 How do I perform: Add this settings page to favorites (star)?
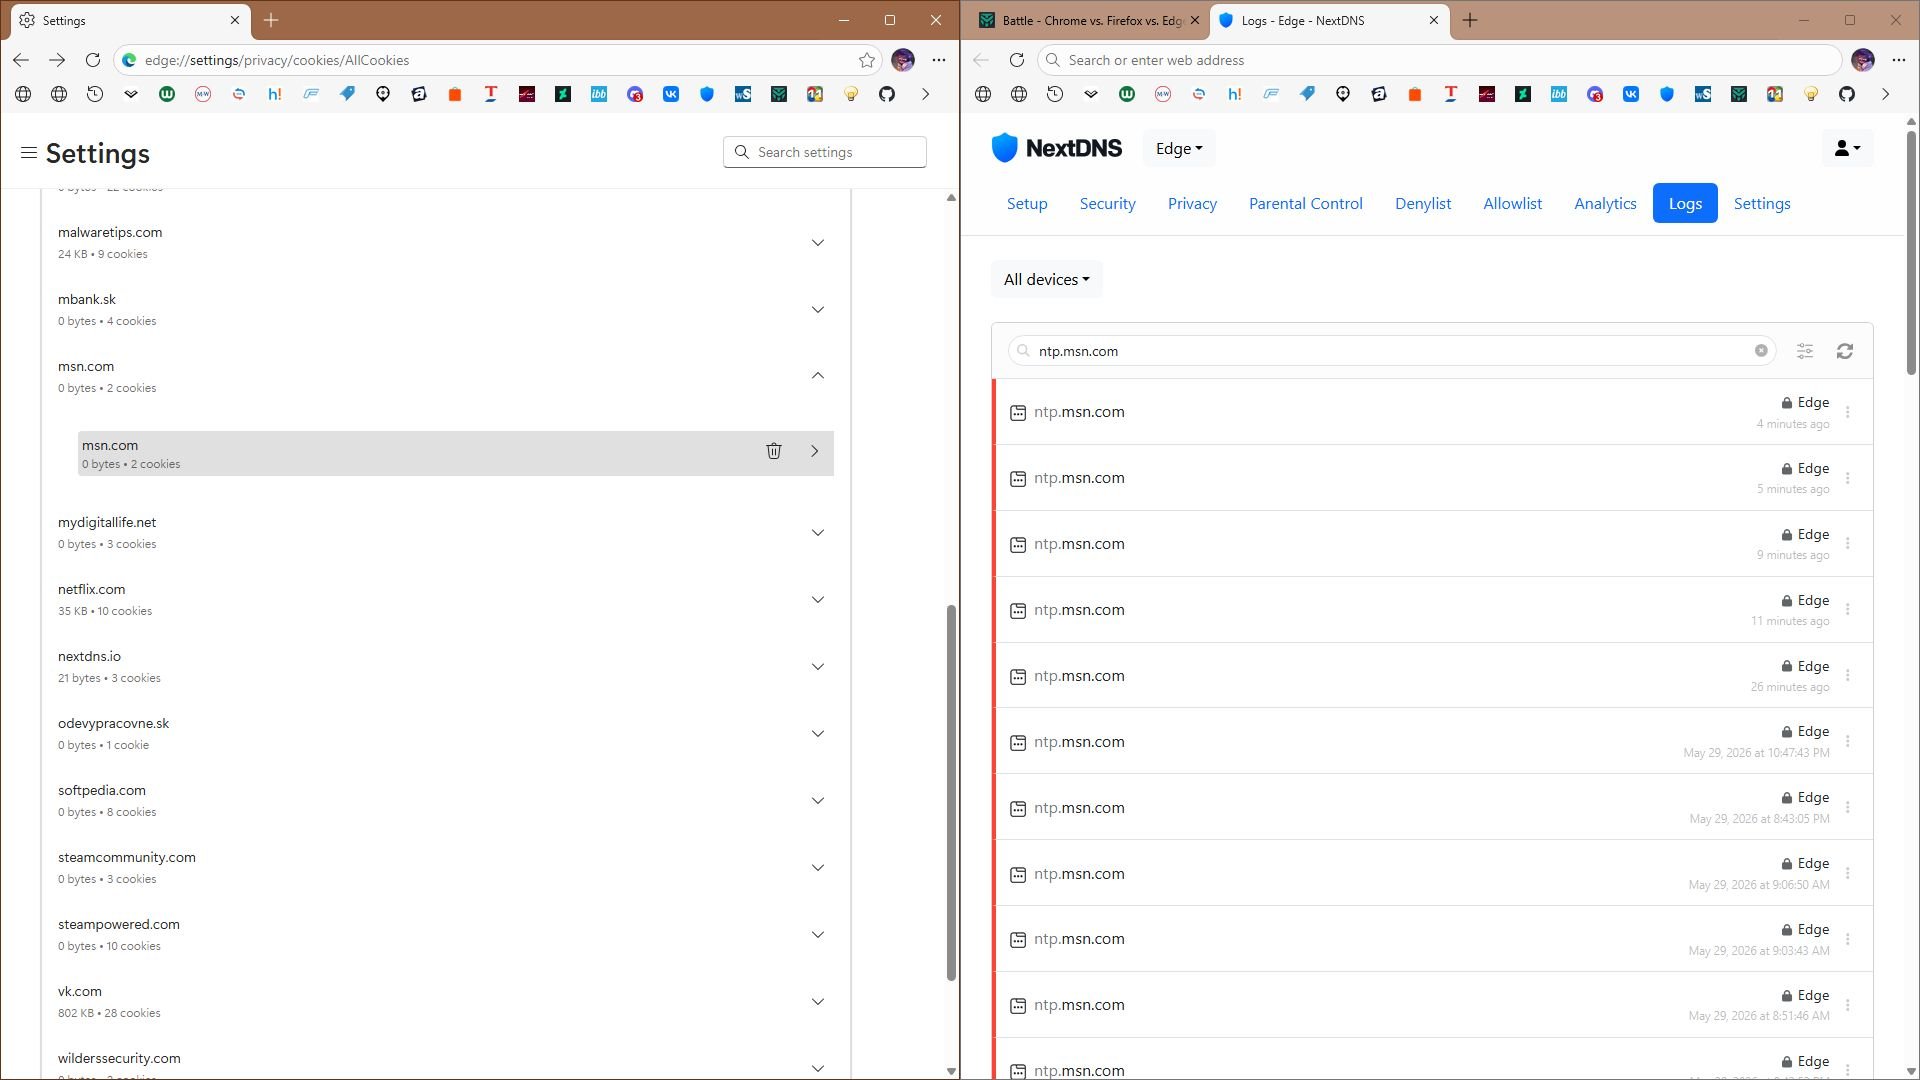(x=867, y=60)
